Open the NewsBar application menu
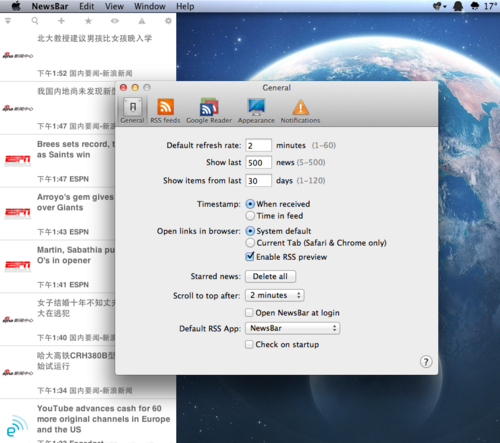This screenshot has width=500, height=443. pyautogui.click(x=50, y=6)
